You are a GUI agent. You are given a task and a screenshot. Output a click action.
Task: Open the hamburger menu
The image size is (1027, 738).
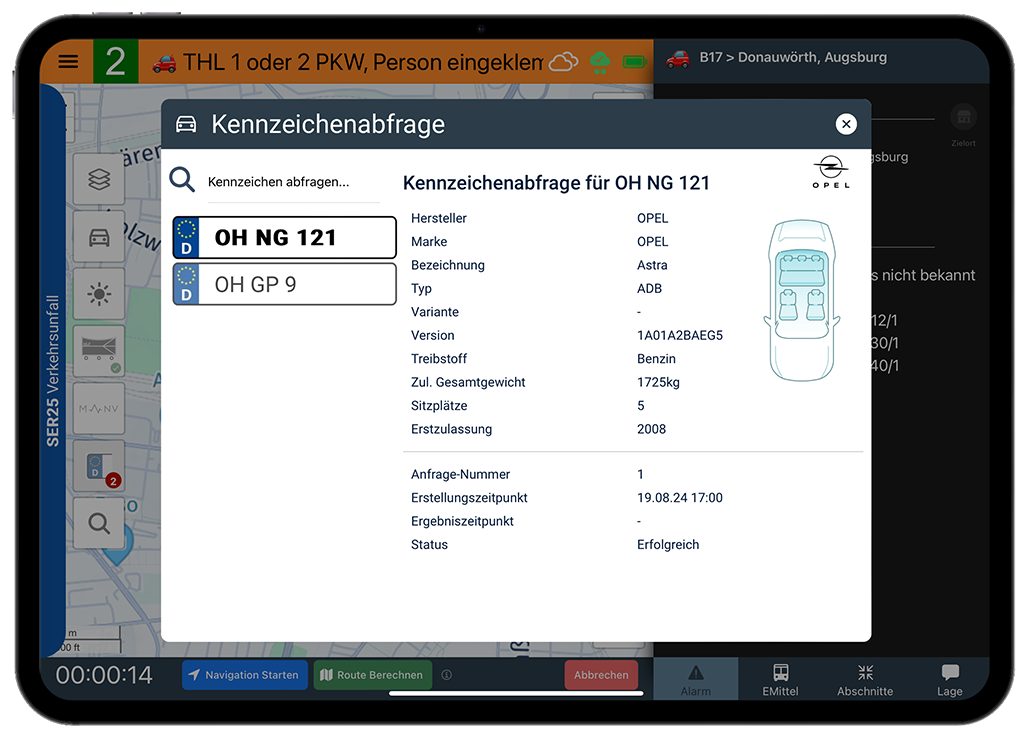coord(68,62)
